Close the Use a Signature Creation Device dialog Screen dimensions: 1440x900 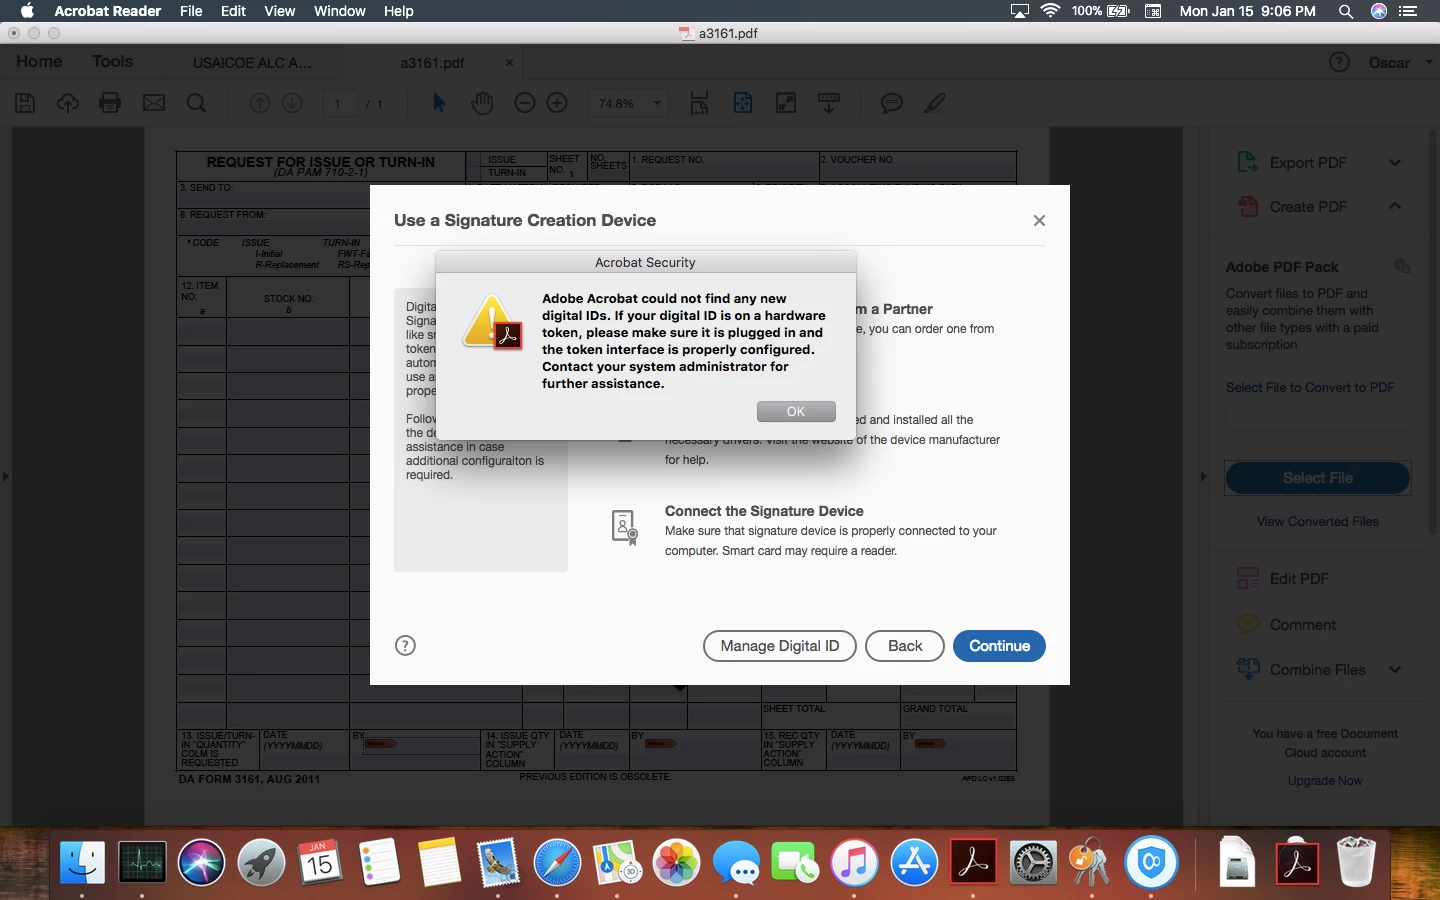(x=1039, y=220)
